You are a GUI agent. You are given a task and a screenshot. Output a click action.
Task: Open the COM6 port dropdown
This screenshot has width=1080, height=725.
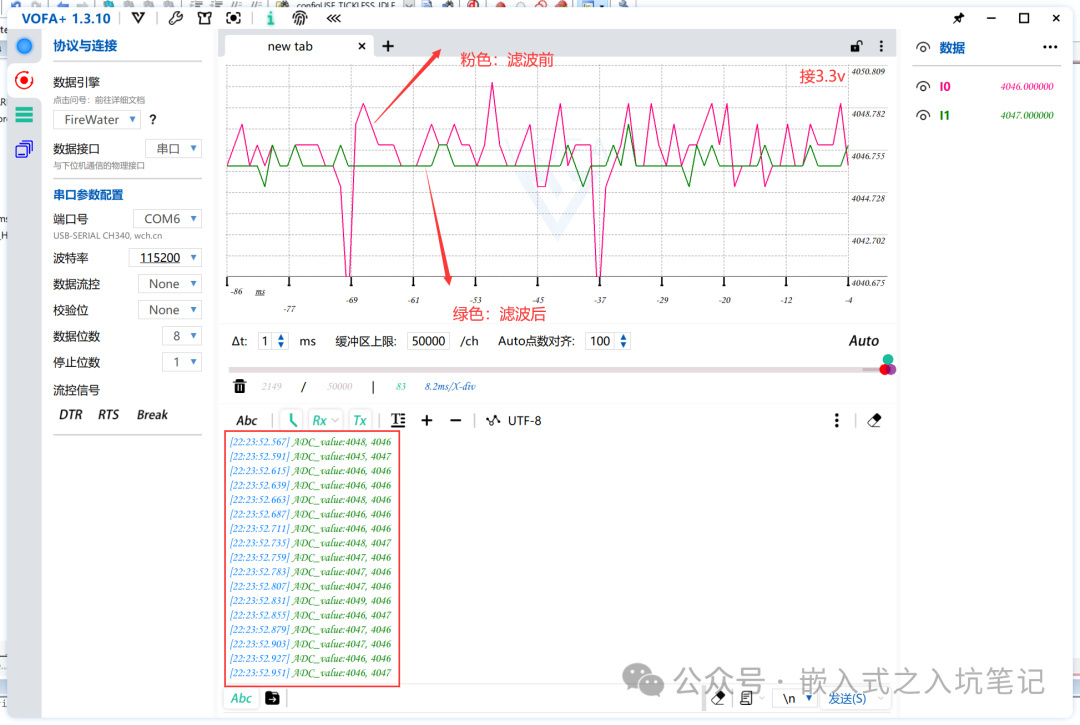[167, 218]
